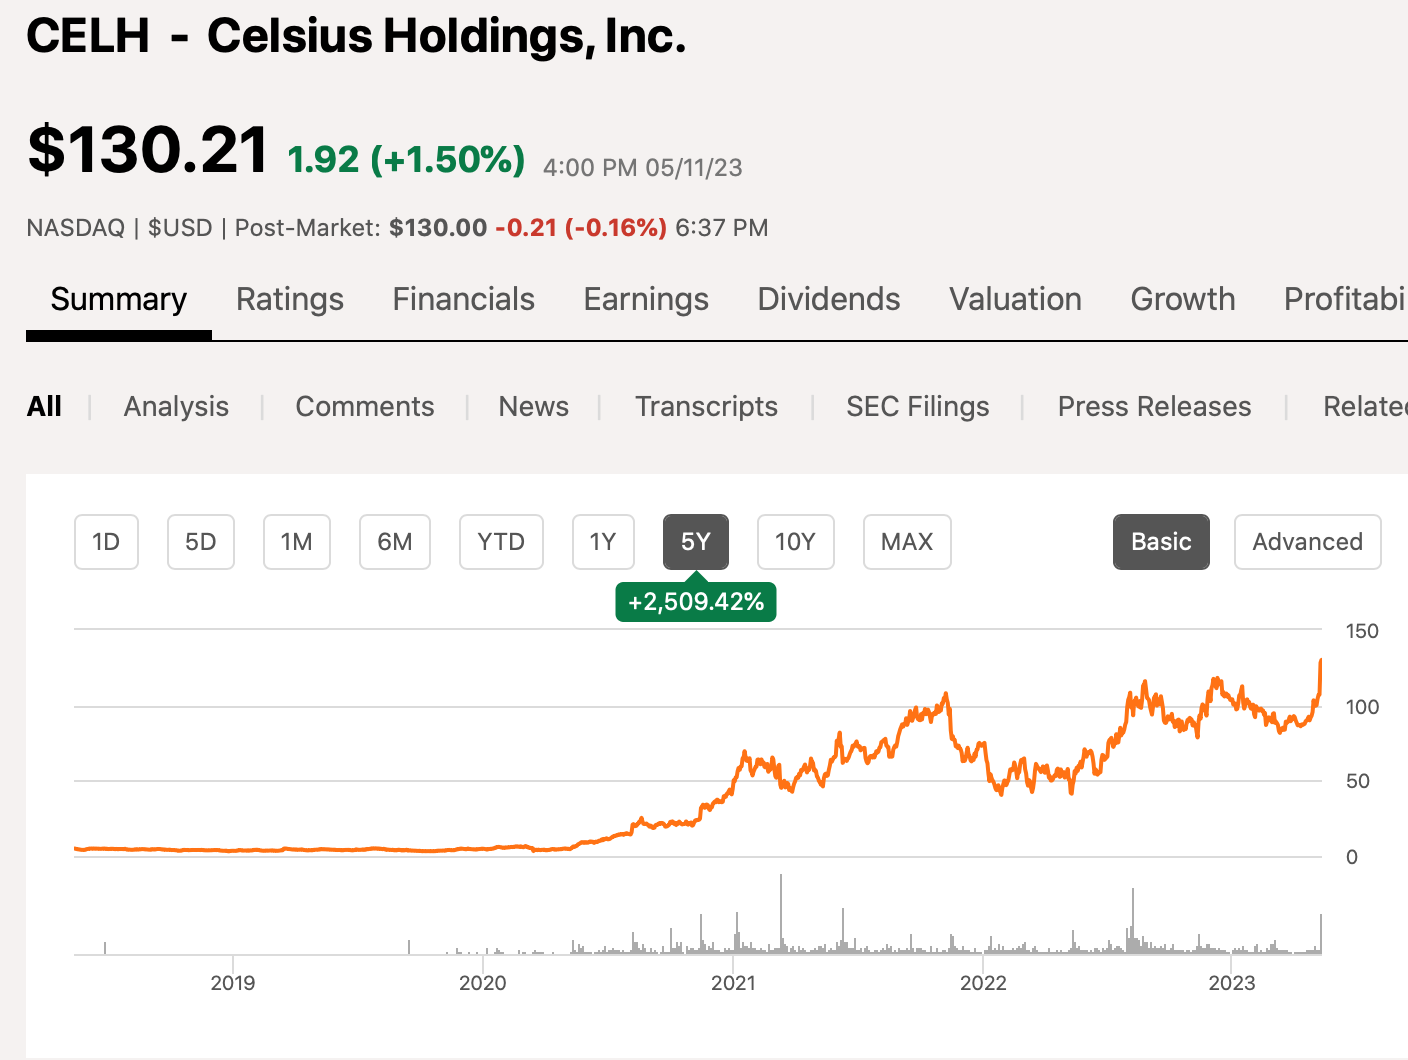This screenshot has height=1060, width=1408.
Task: Click the 2021 marker on timeline
Action: point(733,982)
